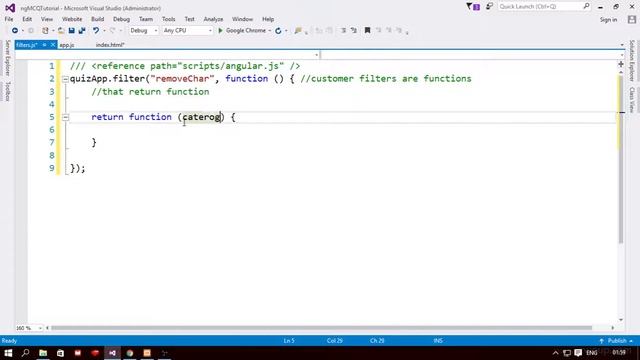Toggle bookmark with the bookmark icon
This screenshot has height=360, width=640.
[x=367, y=31]
